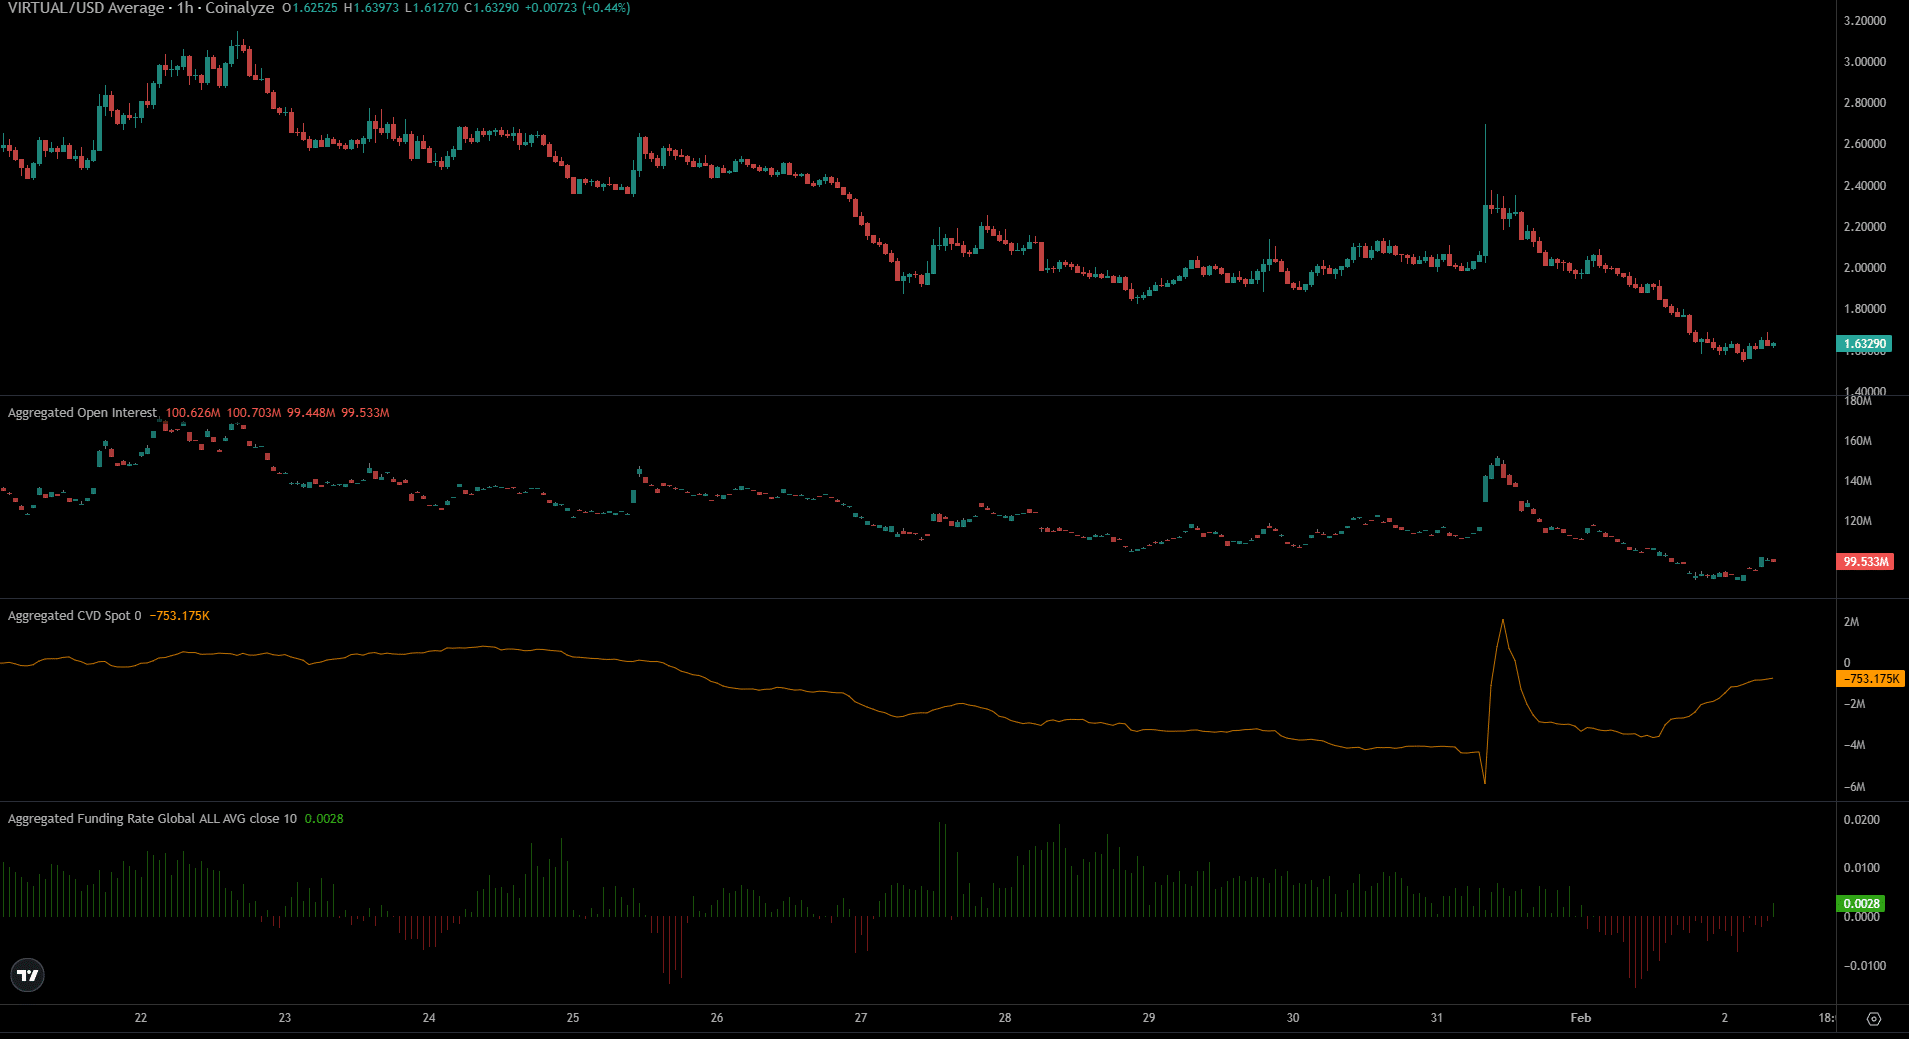Click date 22 on the time axis
This screenshot has width=1909, height=1039.
[x=141, y=1018]
